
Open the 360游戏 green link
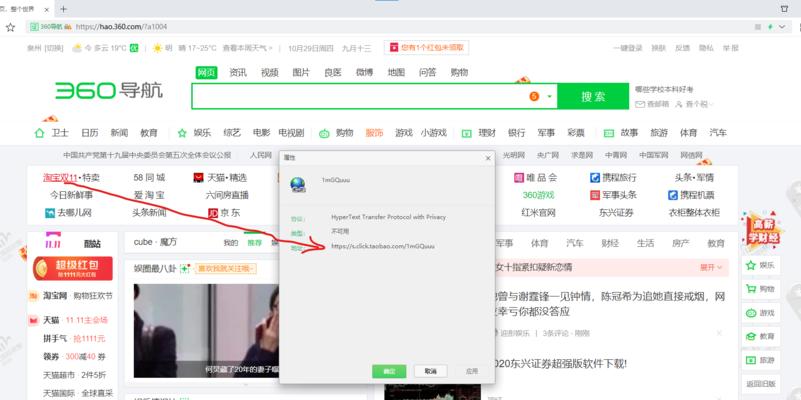tap(538, 195)
